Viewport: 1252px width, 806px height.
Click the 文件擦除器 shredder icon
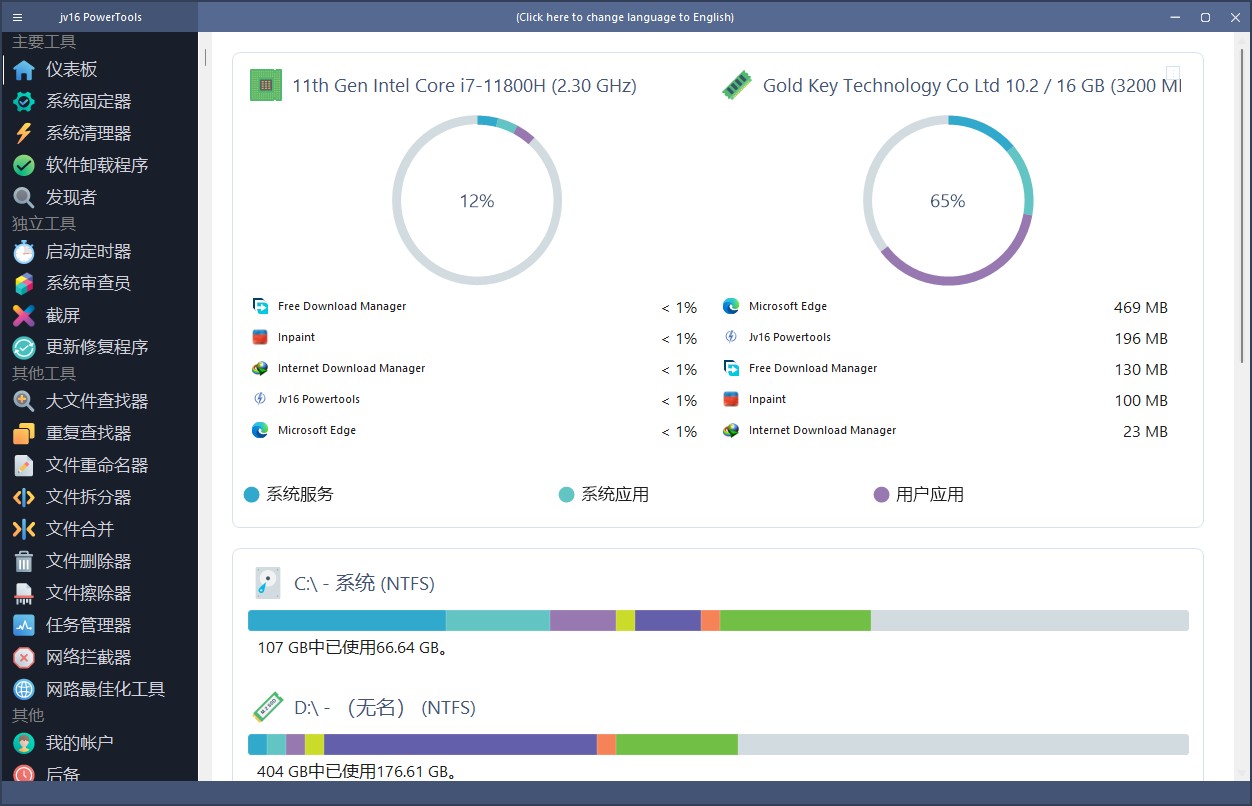(24, 594)
